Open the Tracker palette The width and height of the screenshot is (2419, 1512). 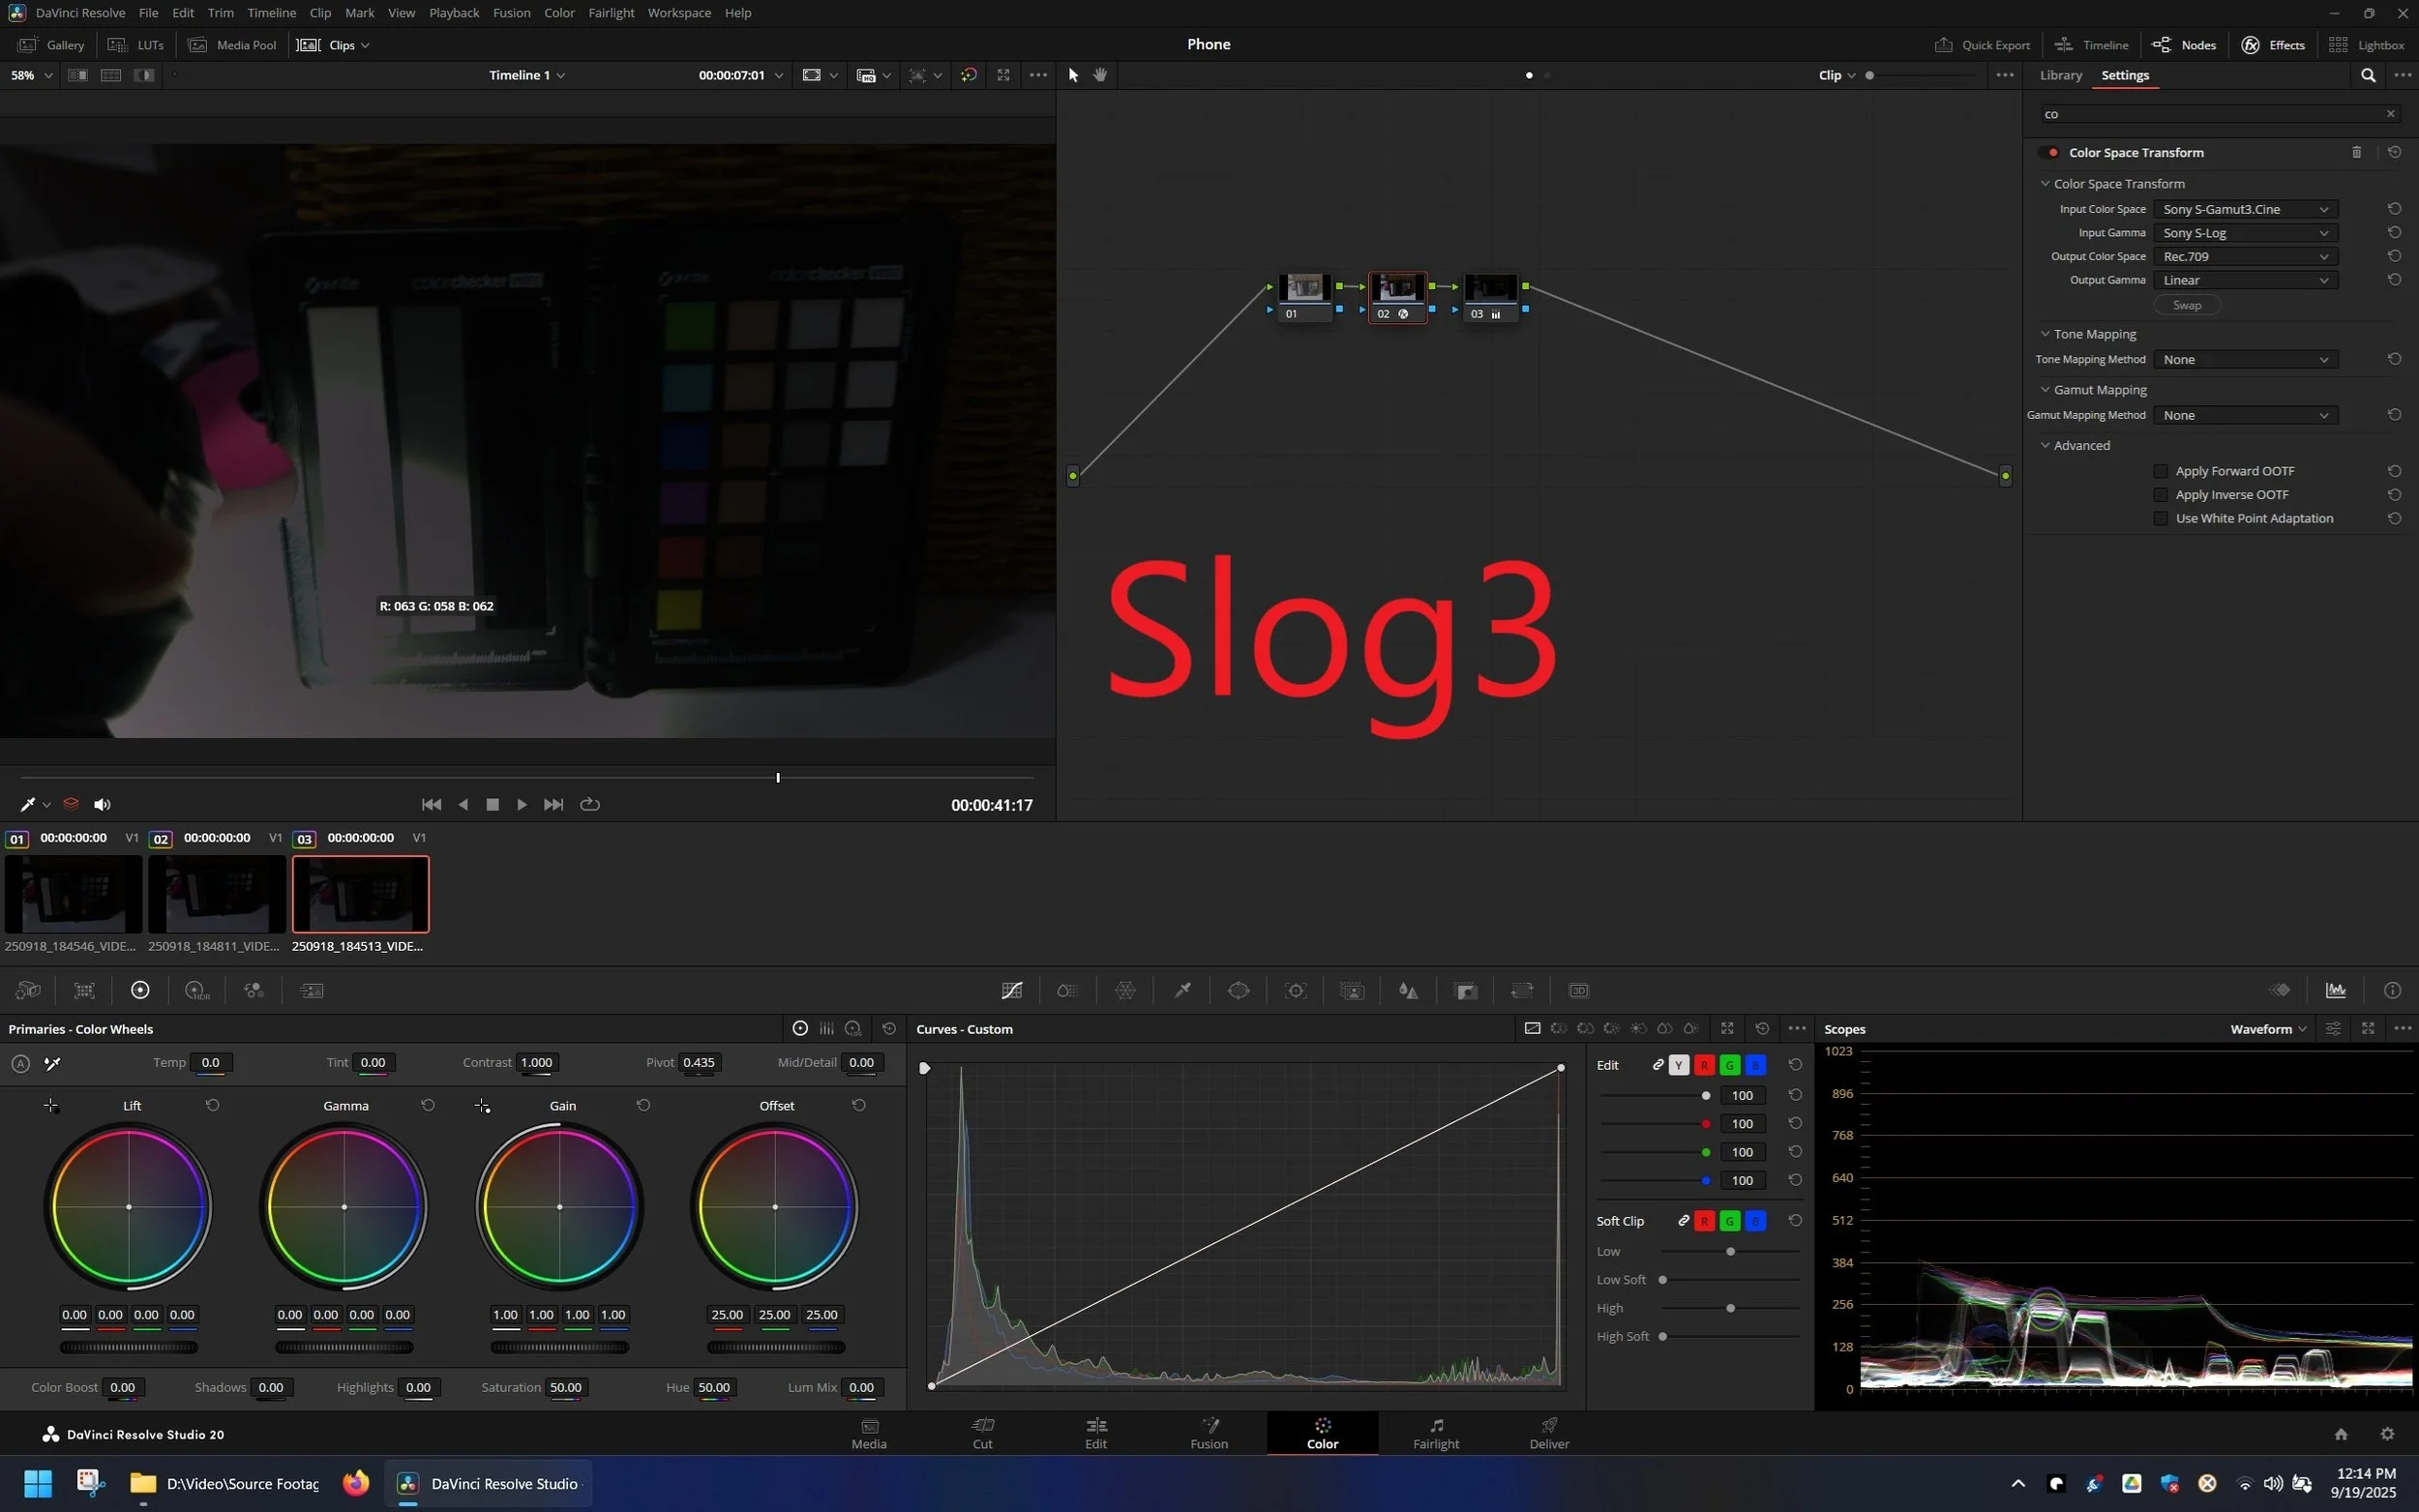pos(1295,991)
